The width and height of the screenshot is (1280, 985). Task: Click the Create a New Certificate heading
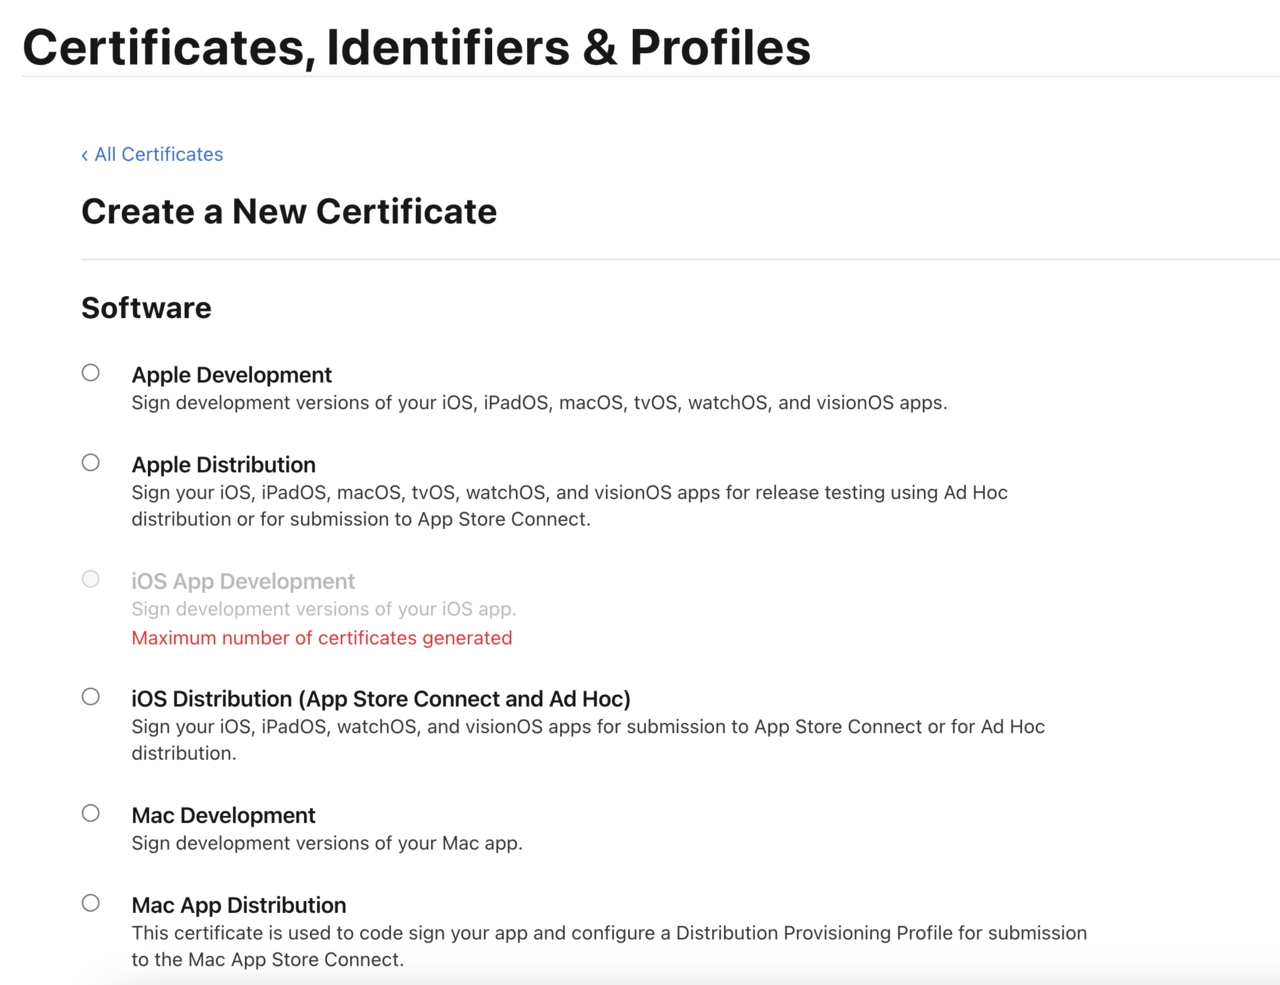pos(288,212)
